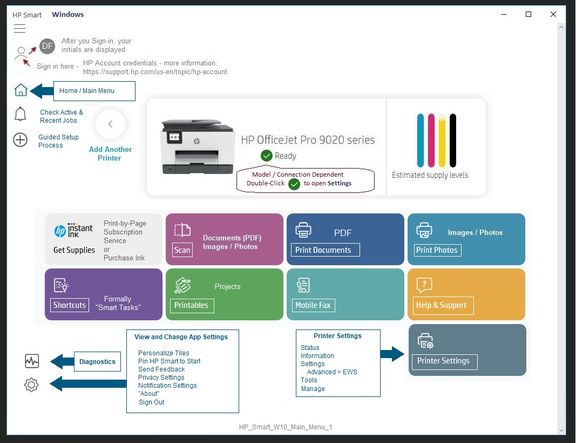Image resolution: width=576 pixels, height=443 pixels.
Task: Click the previous printer chevron arrow
Action: tap(110, 124)
